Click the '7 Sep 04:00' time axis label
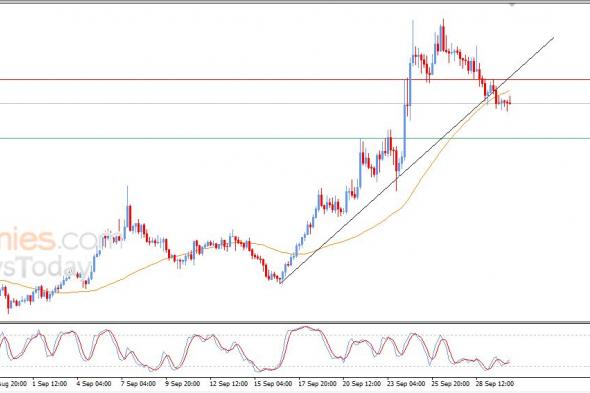This screenshot has width=590, height=393. (x=138, y=384)
